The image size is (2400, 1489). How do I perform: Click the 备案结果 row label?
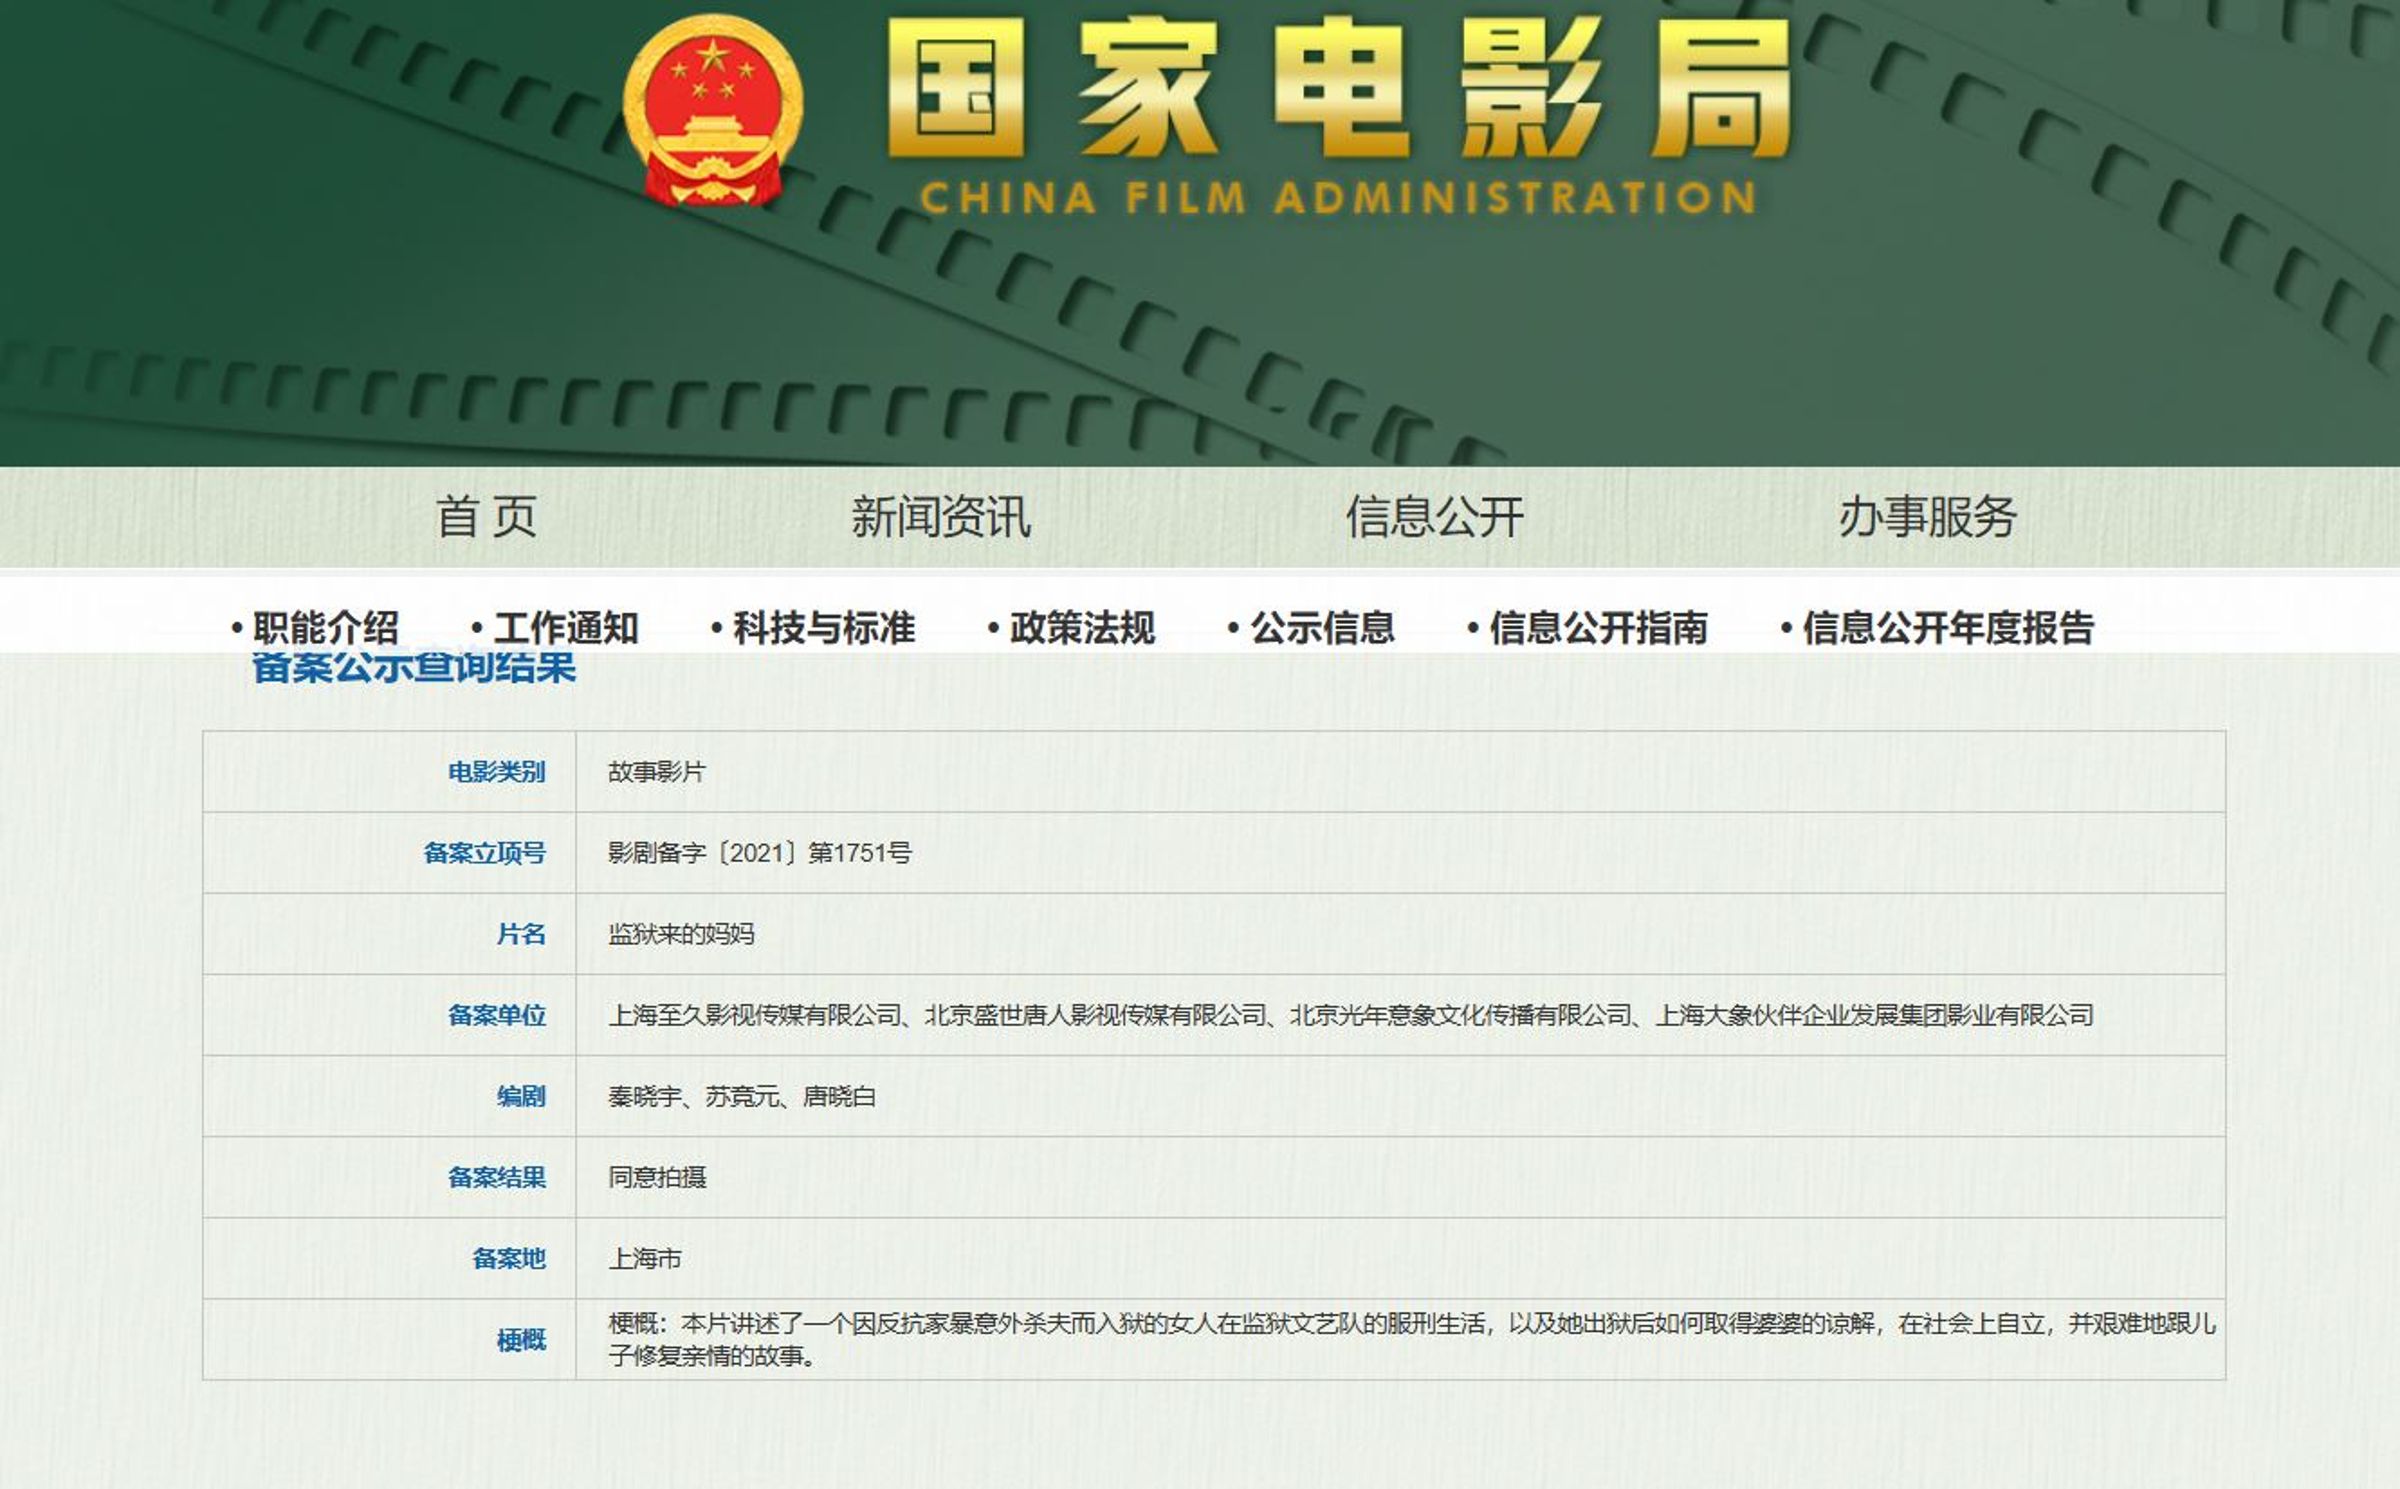point(496,1177)
